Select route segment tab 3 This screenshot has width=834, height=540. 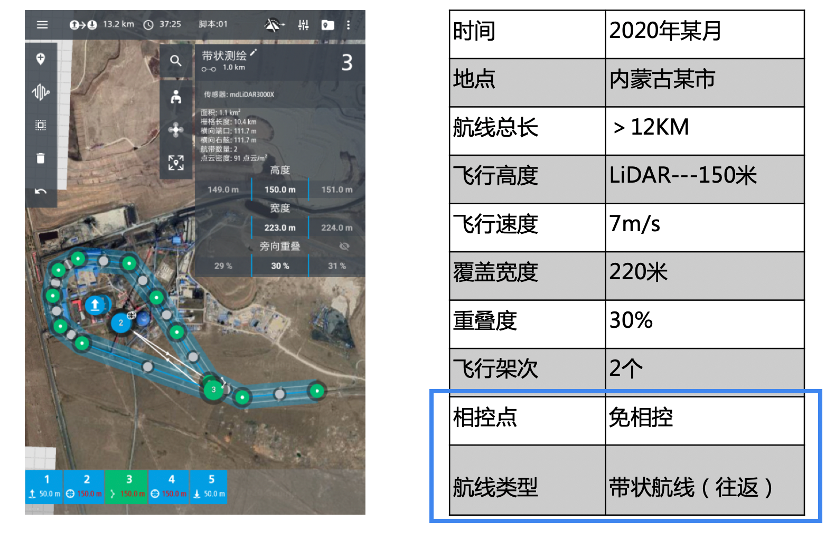click(128, 485)
